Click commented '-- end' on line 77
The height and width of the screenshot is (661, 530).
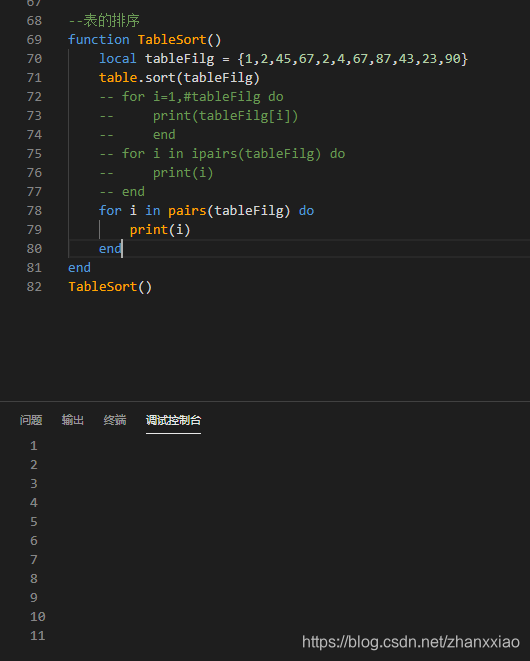[122, 191]
